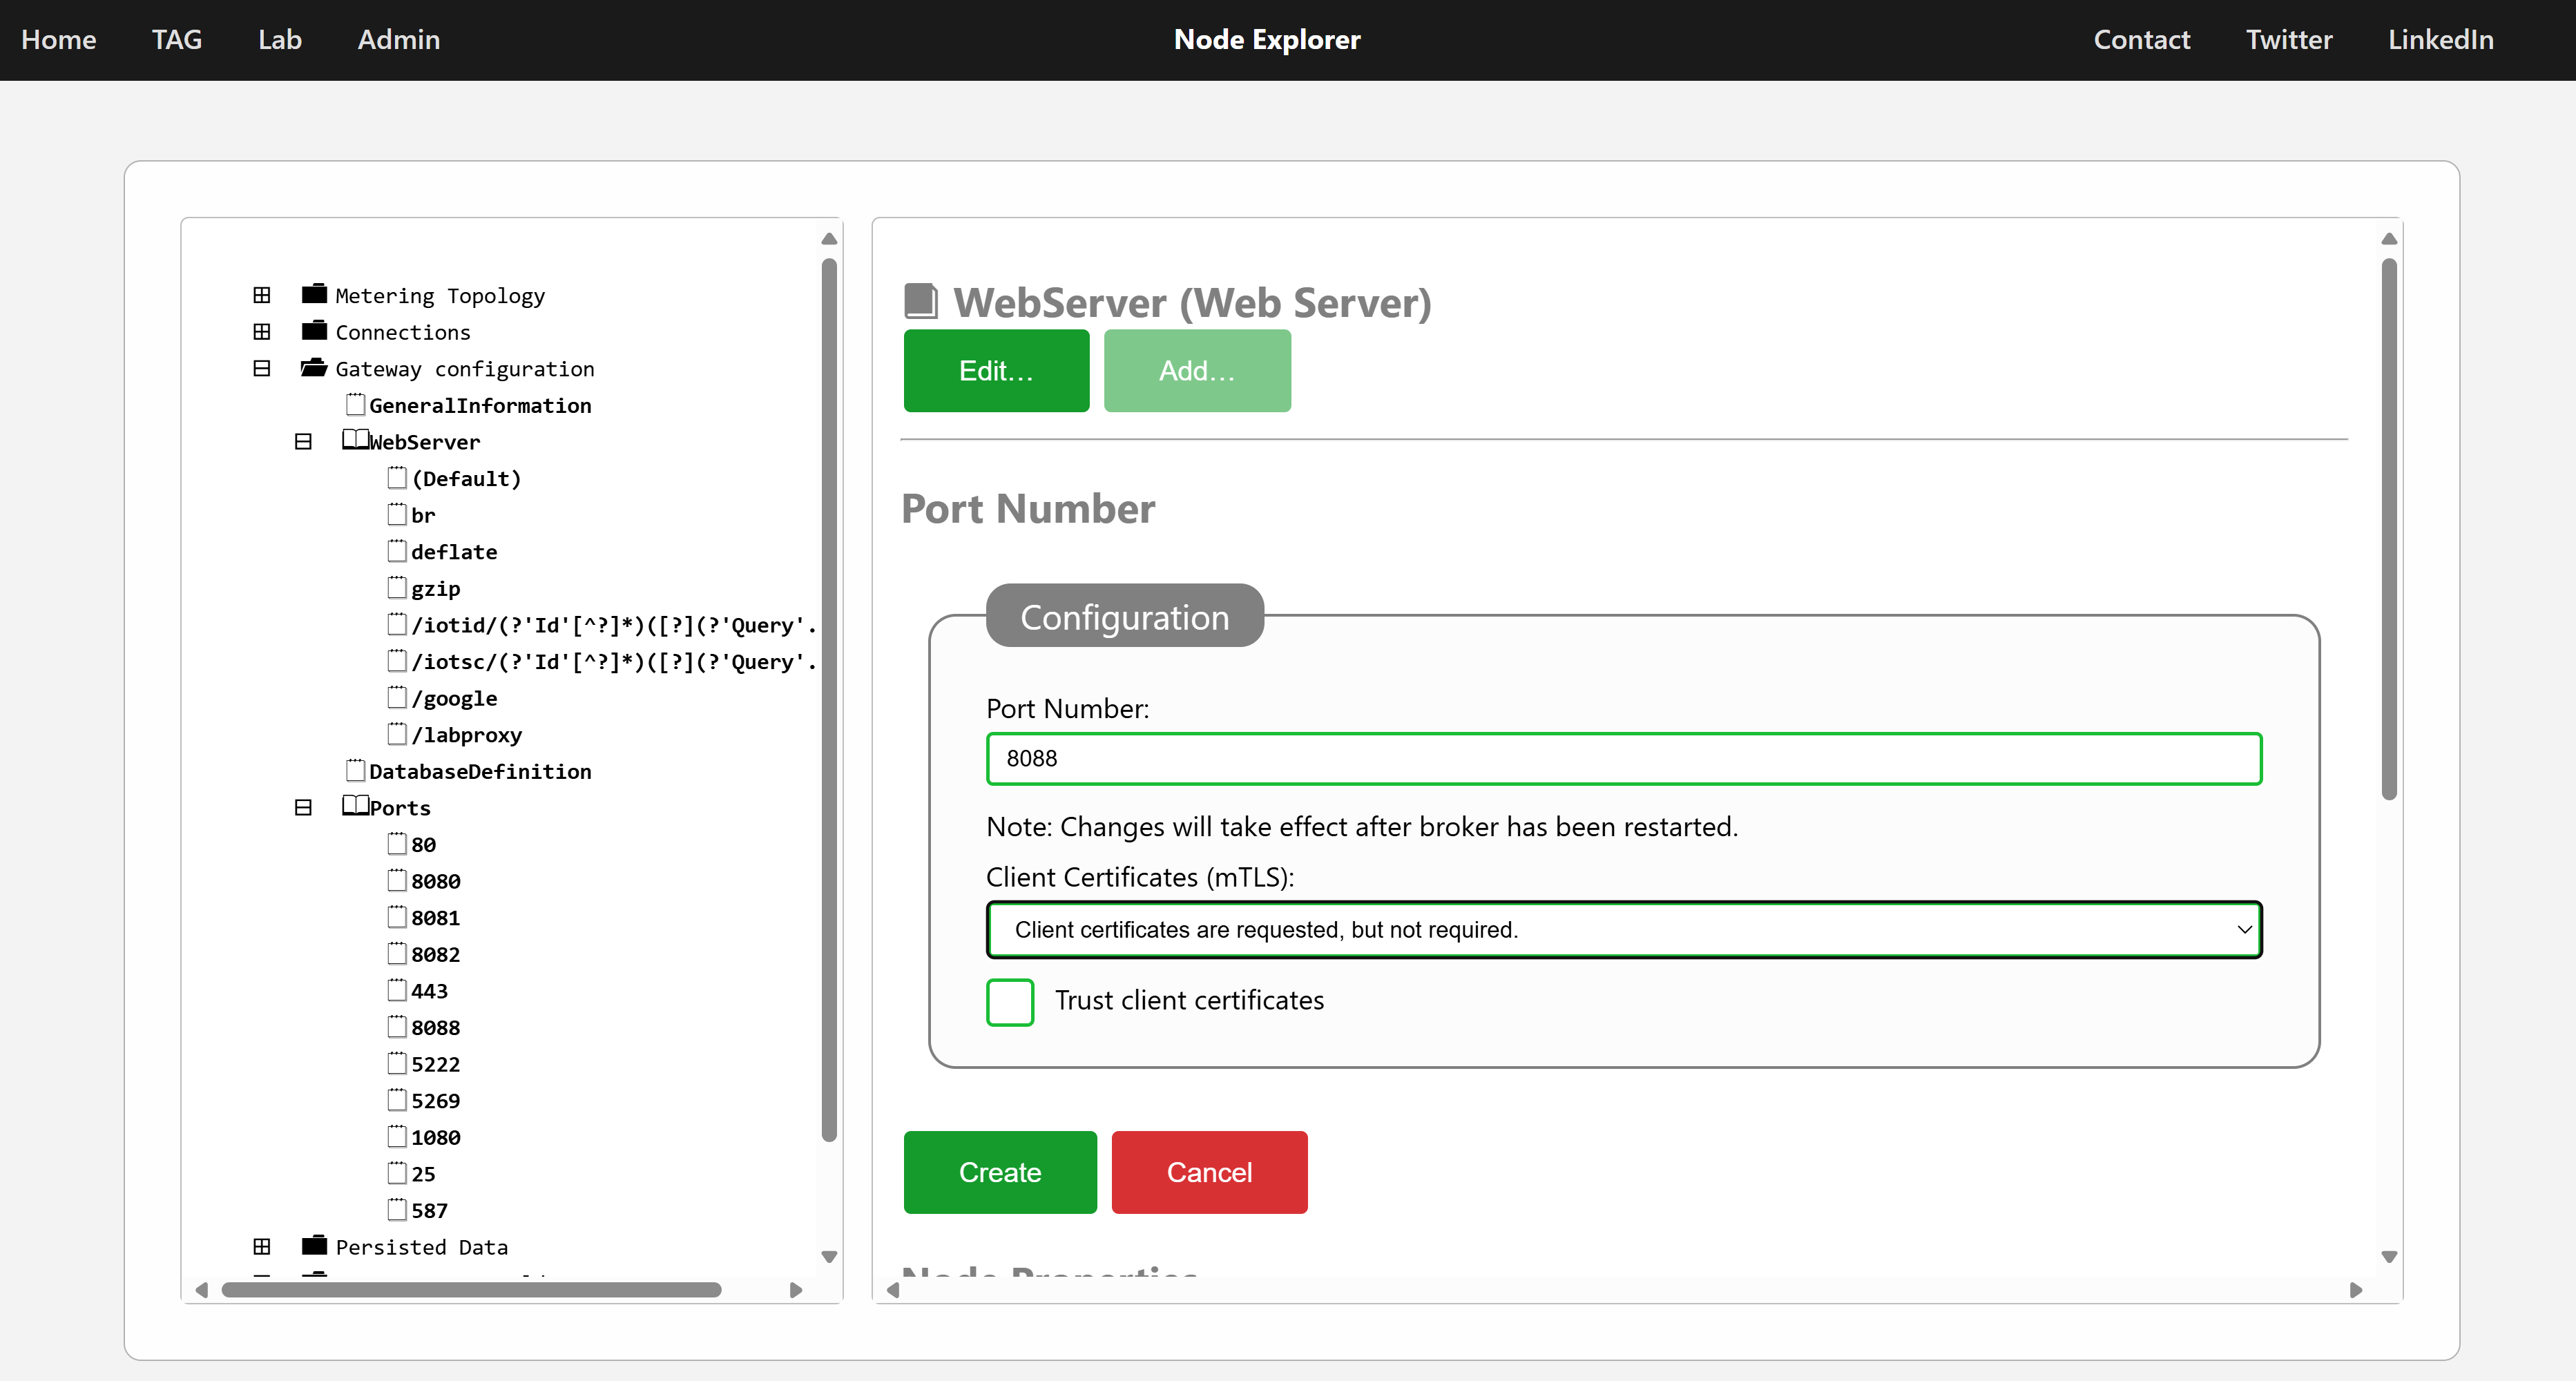Screen dimensions: 2576x1381
Task: Click the tree panel scroll-right arrow
Action: [796, 1290]
